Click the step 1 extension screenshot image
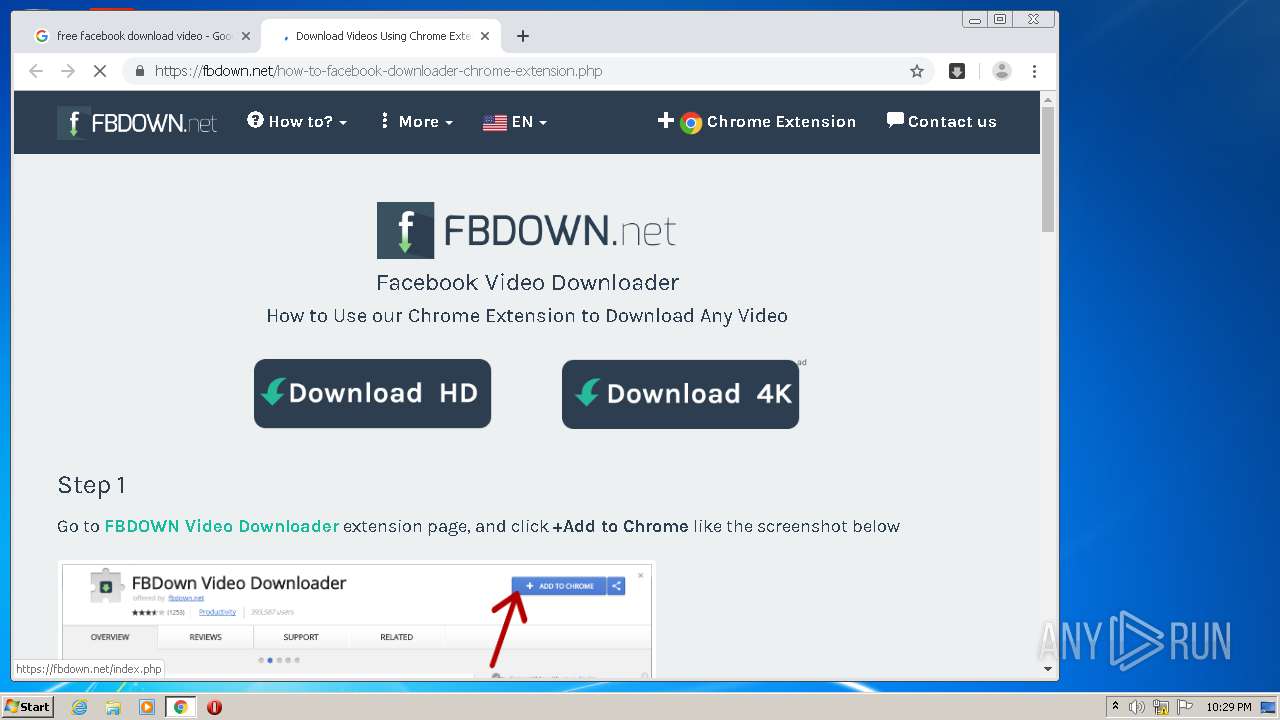 click(x=356, y=619)
